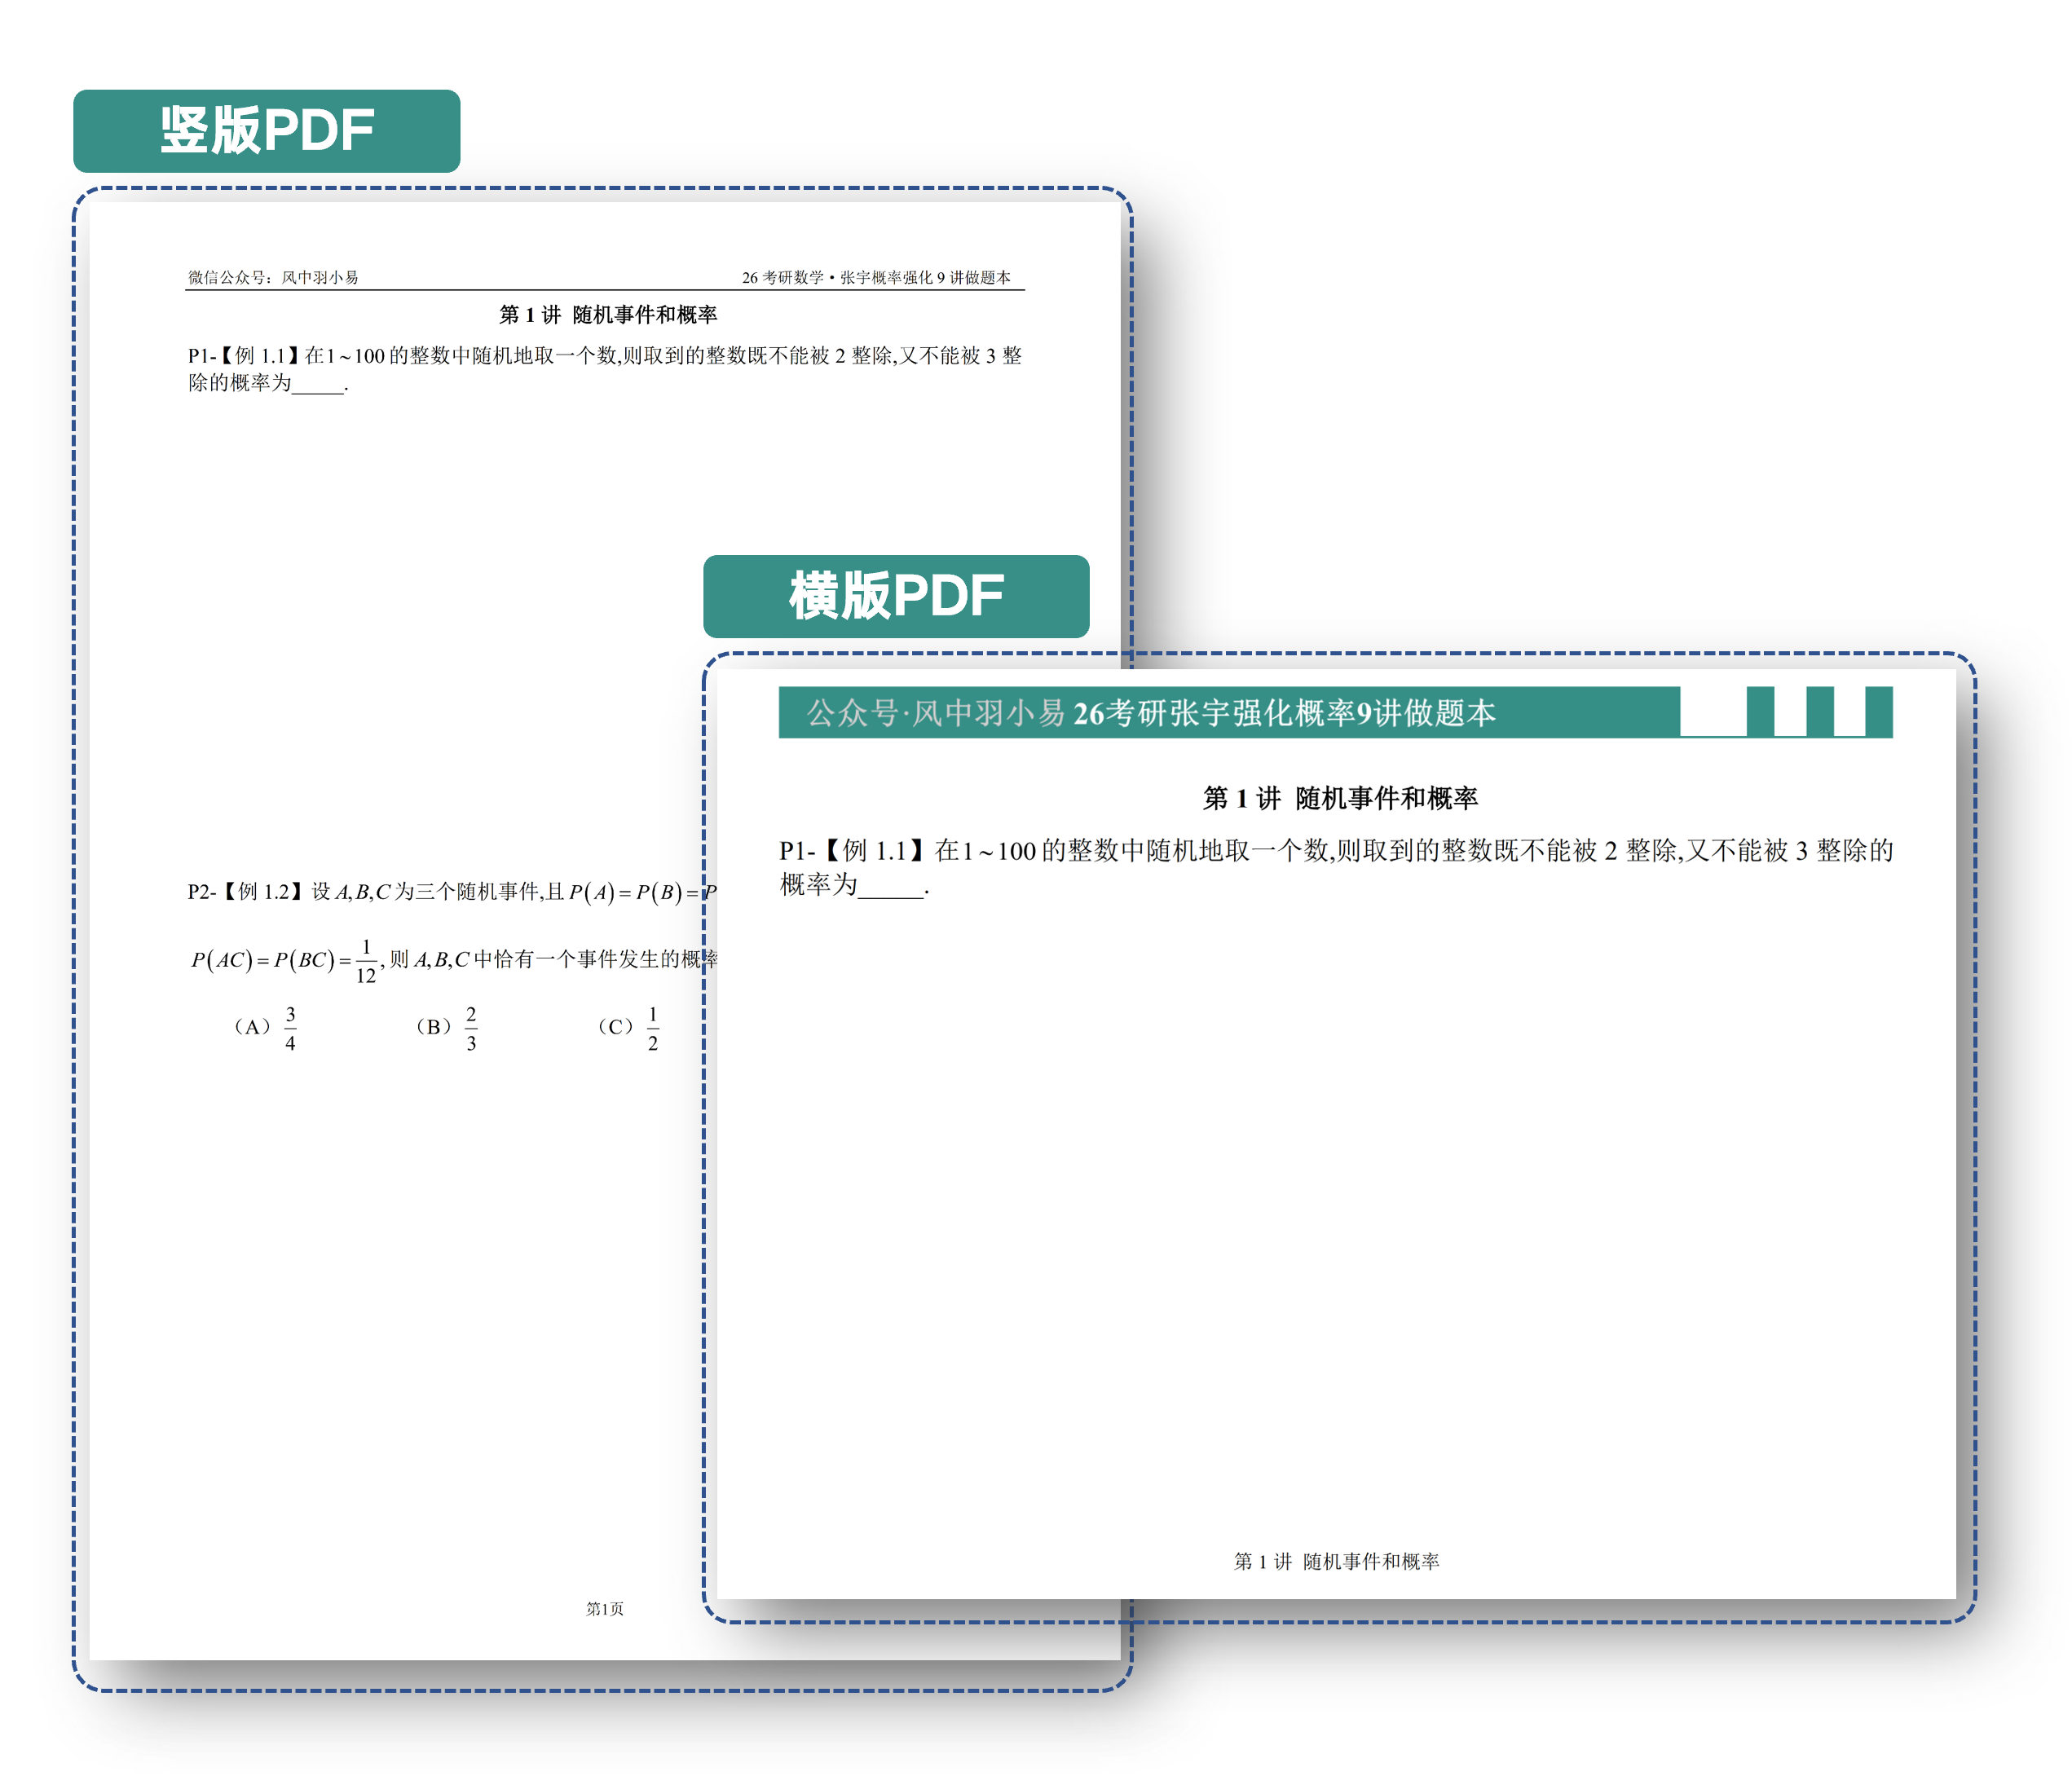Click the 横版PDF green label
Image resolution: width=2072 pixels, height=1776 pixels.
tap(896, 596)
